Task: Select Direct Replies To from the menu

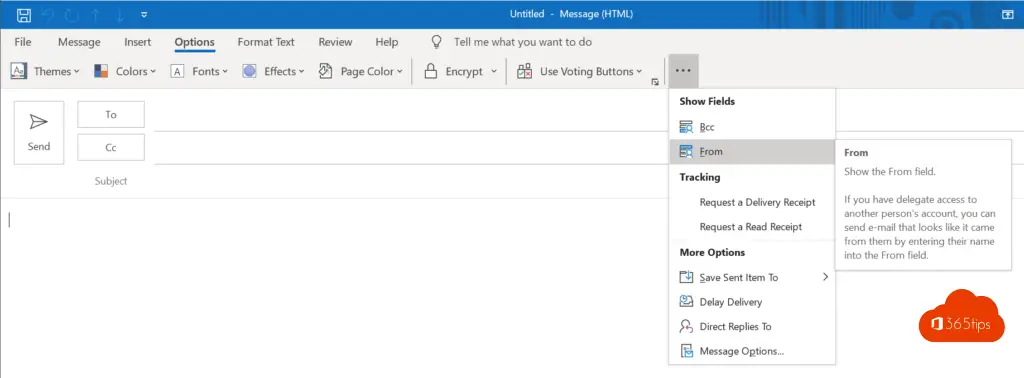Action: pos(752,326)
